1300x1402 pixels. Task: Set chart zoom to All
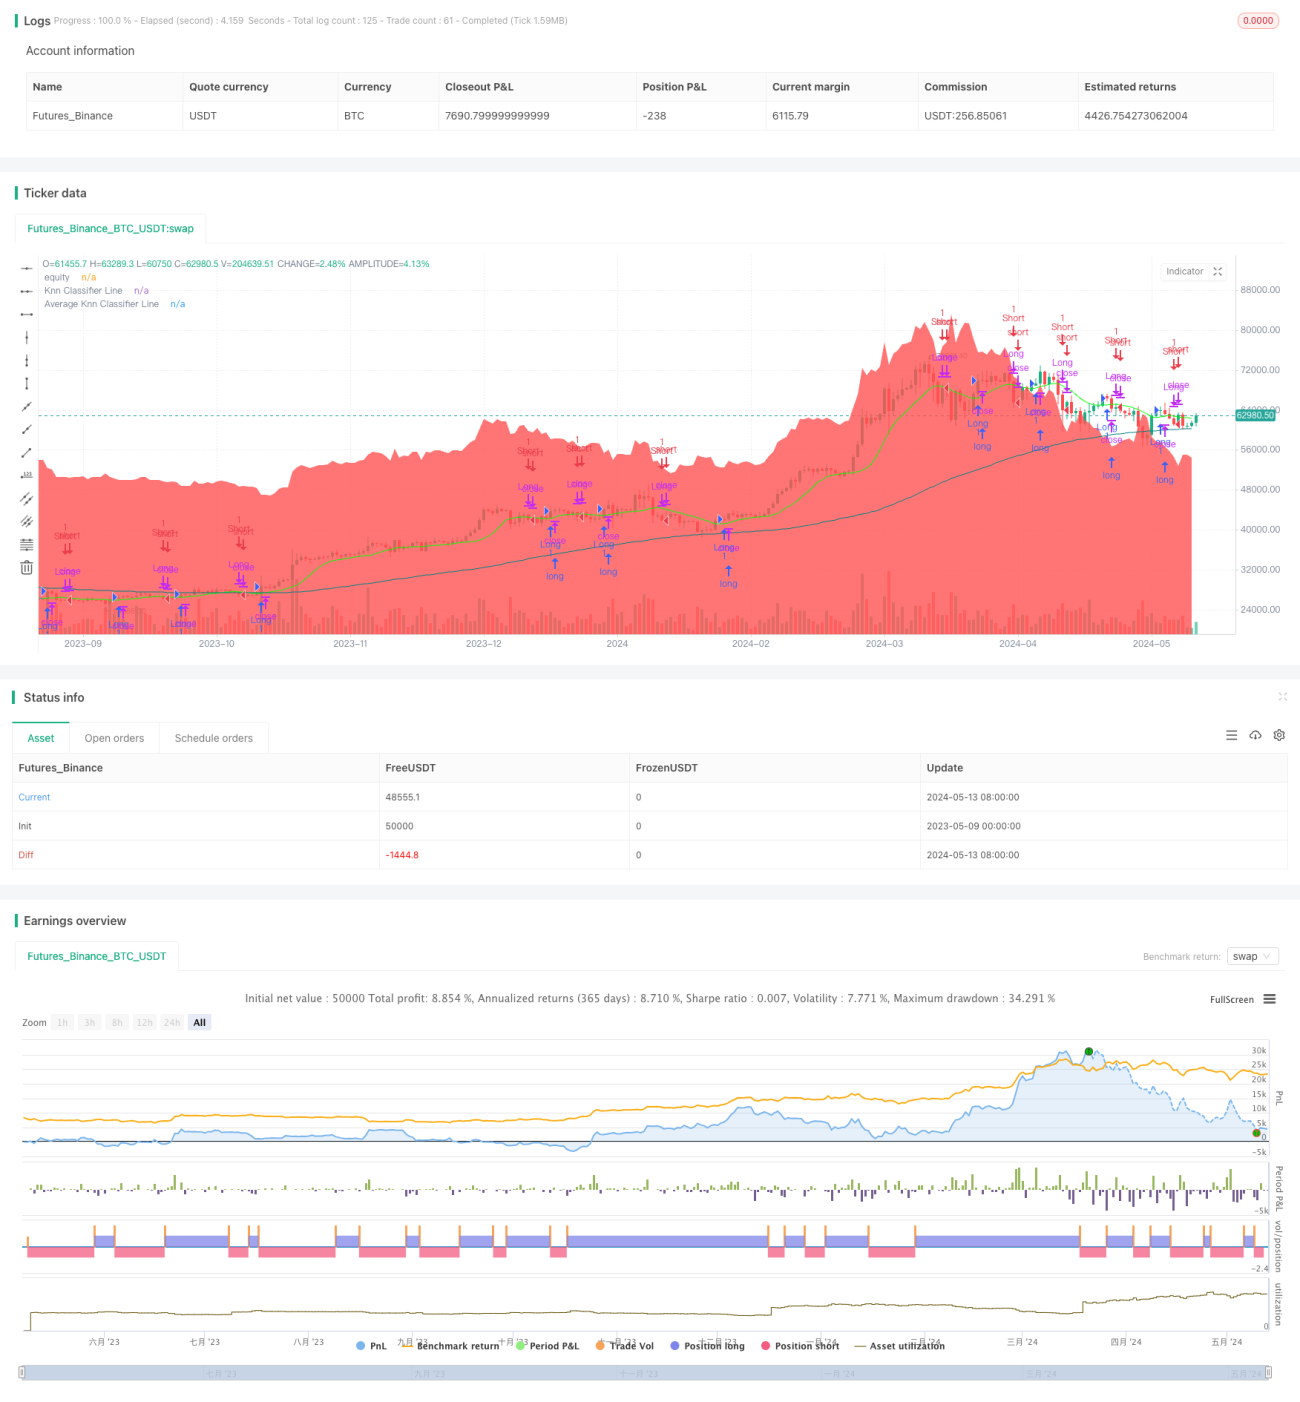coord(200,1022)
